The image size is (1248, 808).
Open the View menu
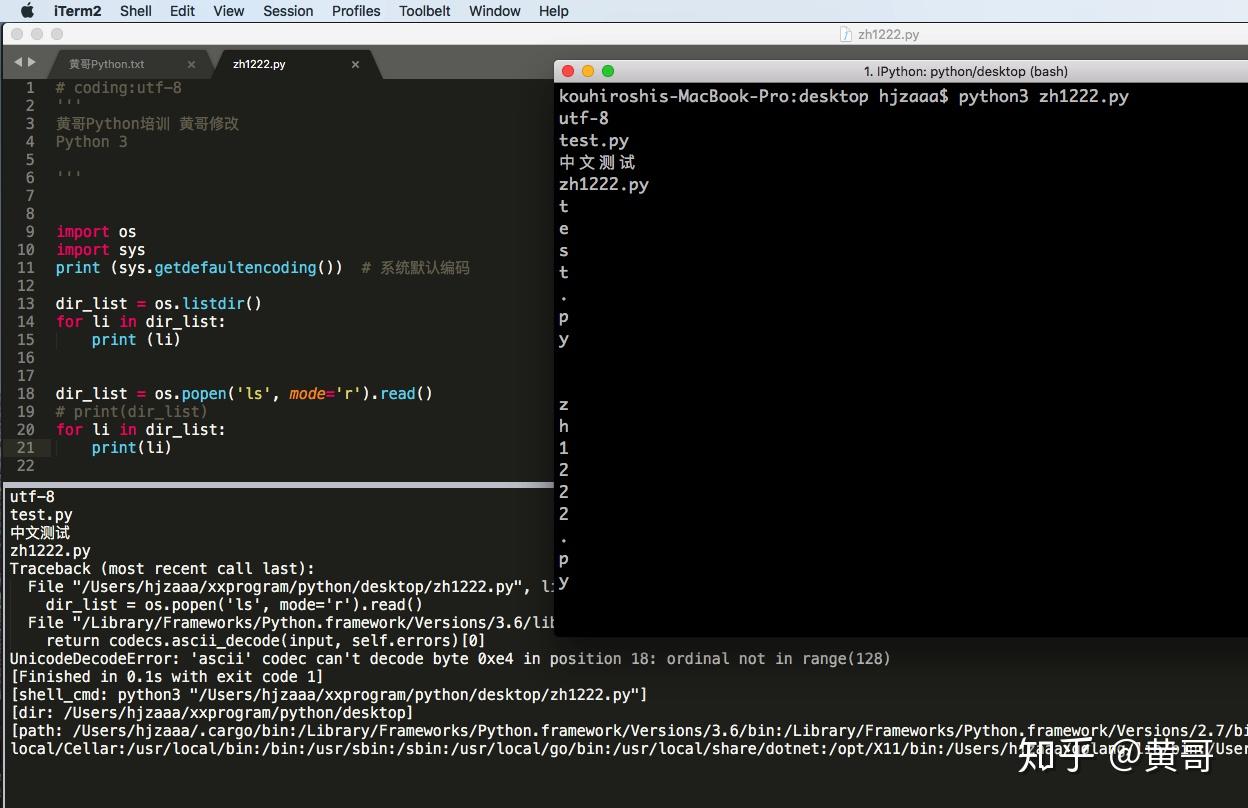point(229,11)
